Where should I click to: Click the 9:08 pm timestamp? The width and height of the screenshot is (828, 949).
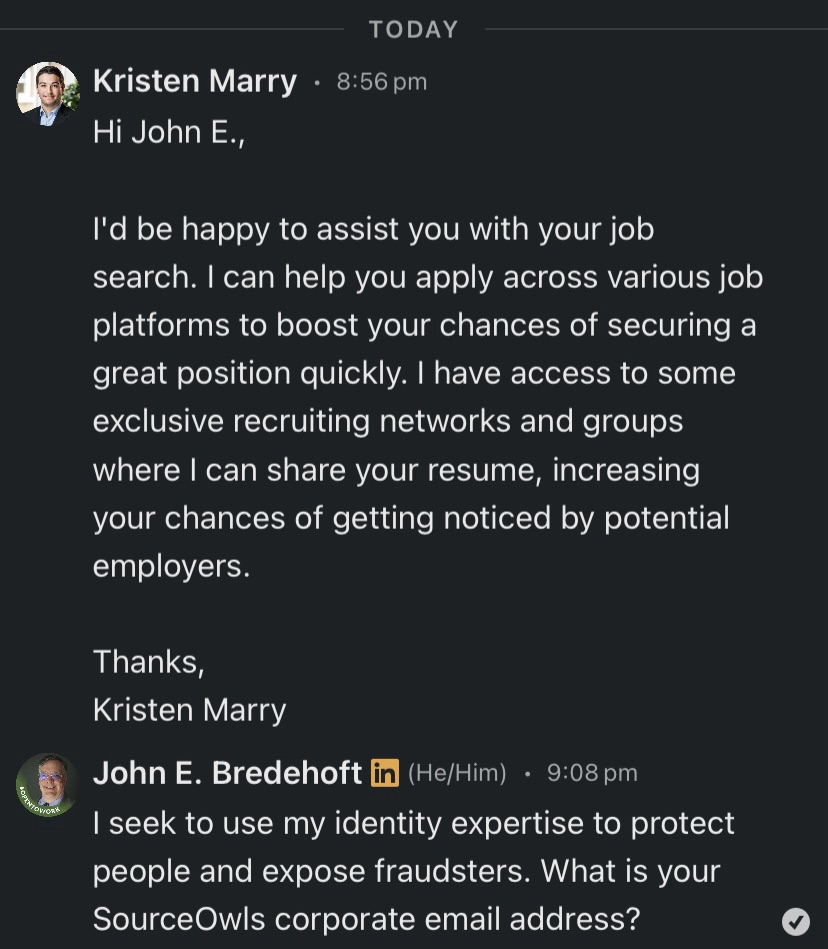pyautogui.click(x=592, y=773)
